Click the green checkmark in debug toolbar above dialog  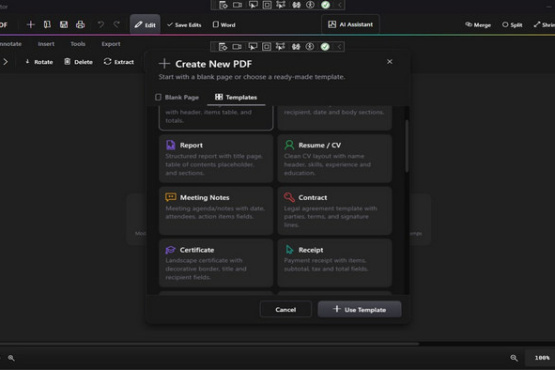click(x=325, y=46)
